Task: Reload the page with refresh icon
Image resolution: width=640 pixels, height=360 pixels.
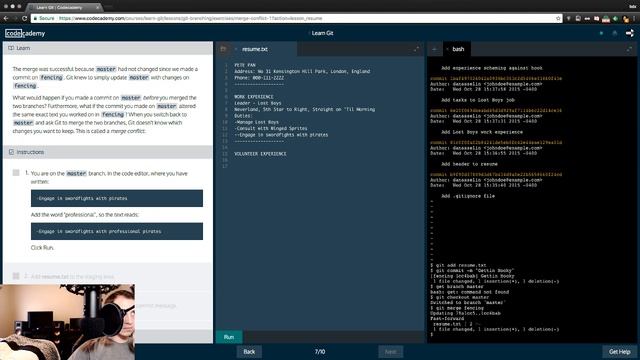Action: (24, 18)
